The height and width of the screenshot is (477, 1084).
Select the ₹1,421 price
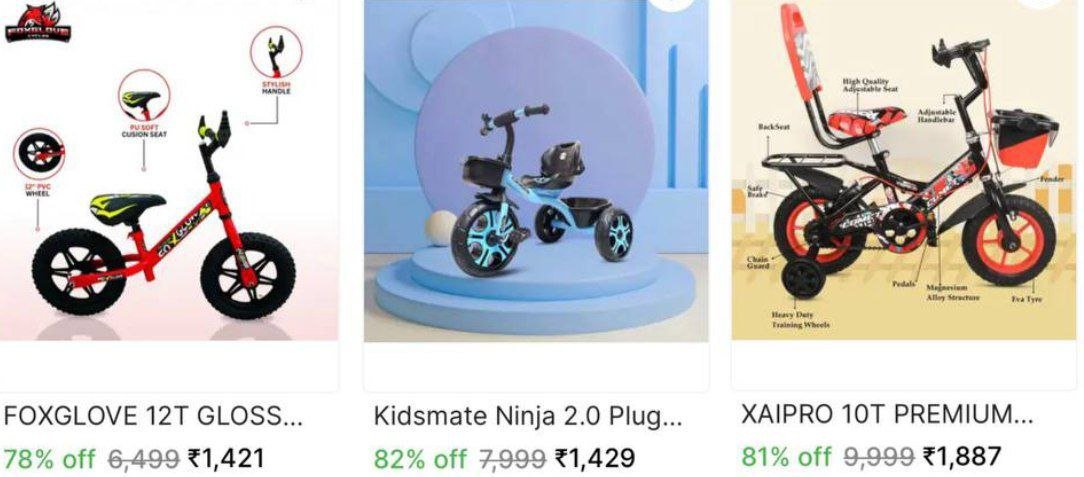[226, 458]
